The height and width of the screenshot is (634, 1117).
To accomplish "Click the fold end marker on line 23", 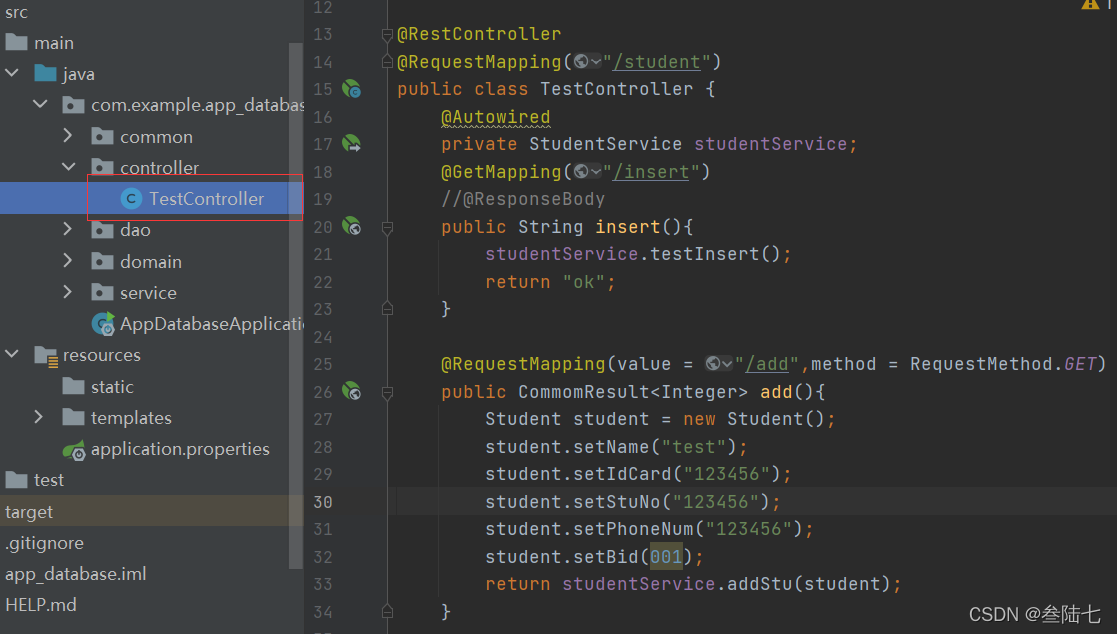I will [388, 308].
